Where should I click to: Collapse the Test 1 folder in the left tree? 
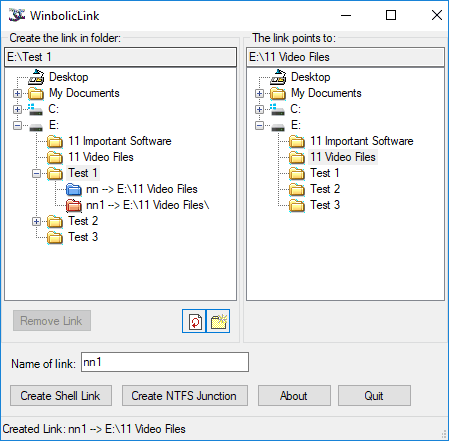click(x=37, y=173)
